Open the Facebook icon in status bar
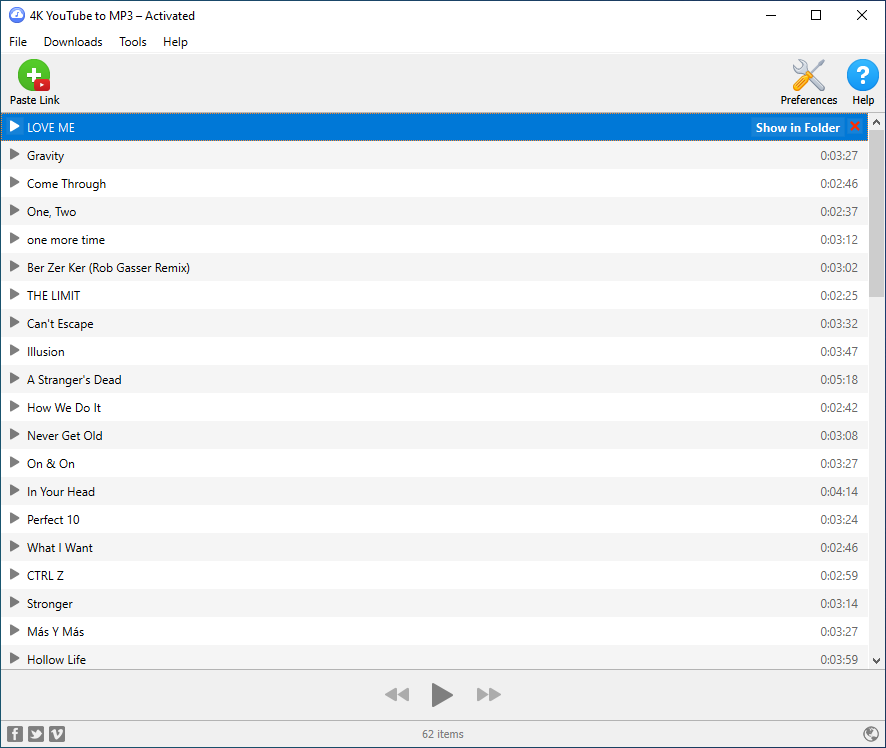The height and width of the screenshot is (748, 886). click(x=15, y=734)
